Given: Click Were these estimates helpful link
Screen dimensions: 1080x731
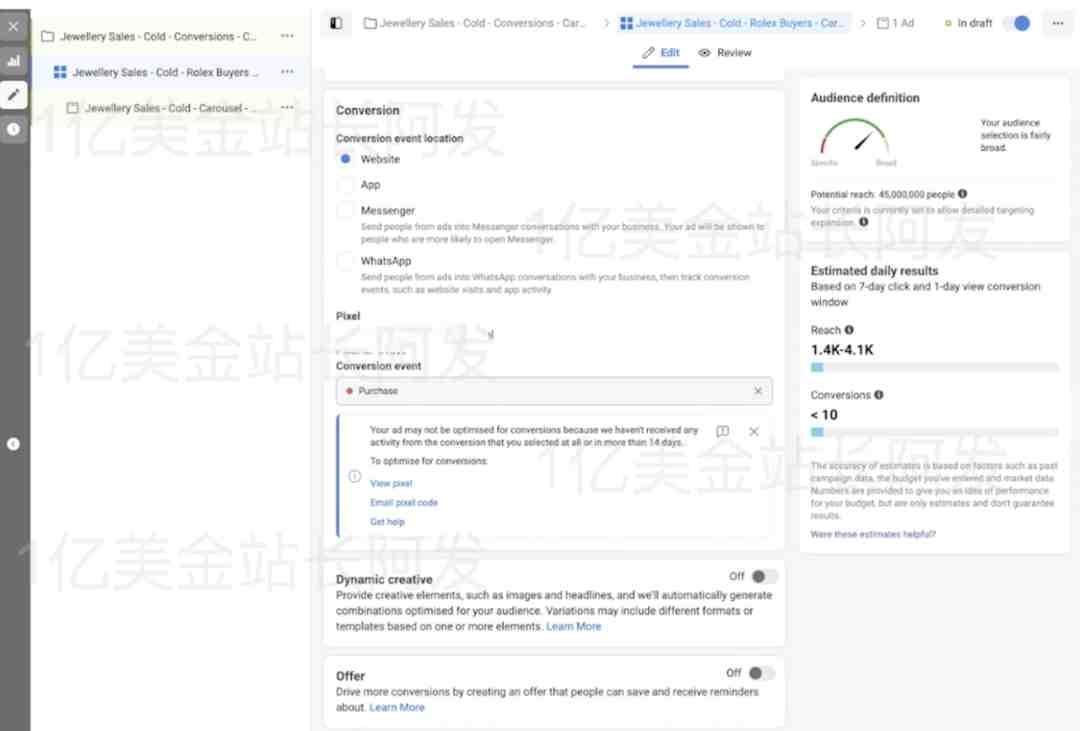Looking at the screenshot, I should click(873, 534).
